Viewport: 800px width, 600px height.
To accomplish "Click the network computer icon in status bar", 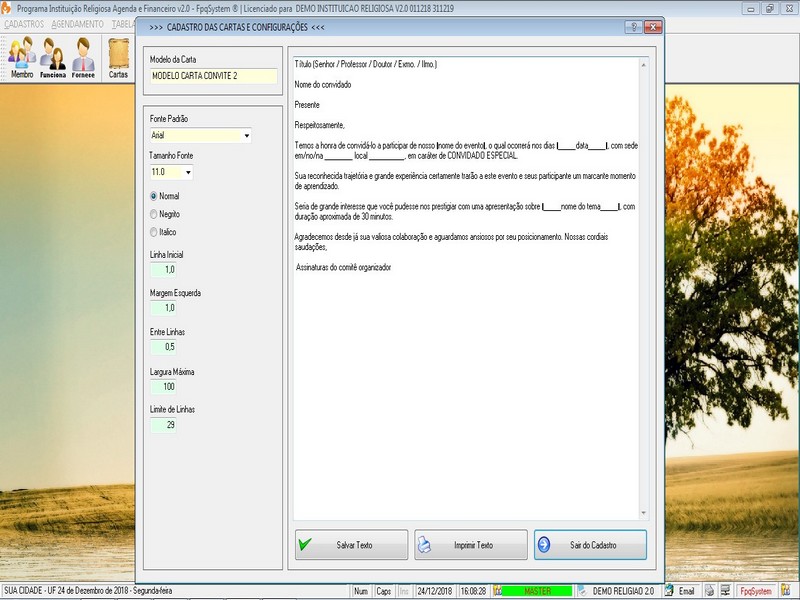I will 725,591.
